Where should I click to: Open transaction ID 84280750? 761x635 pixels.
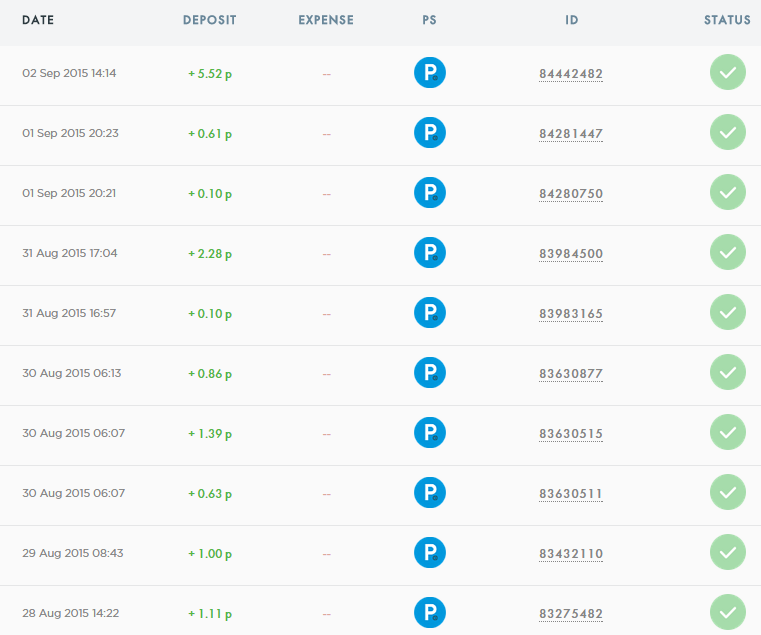click(571, 194)
